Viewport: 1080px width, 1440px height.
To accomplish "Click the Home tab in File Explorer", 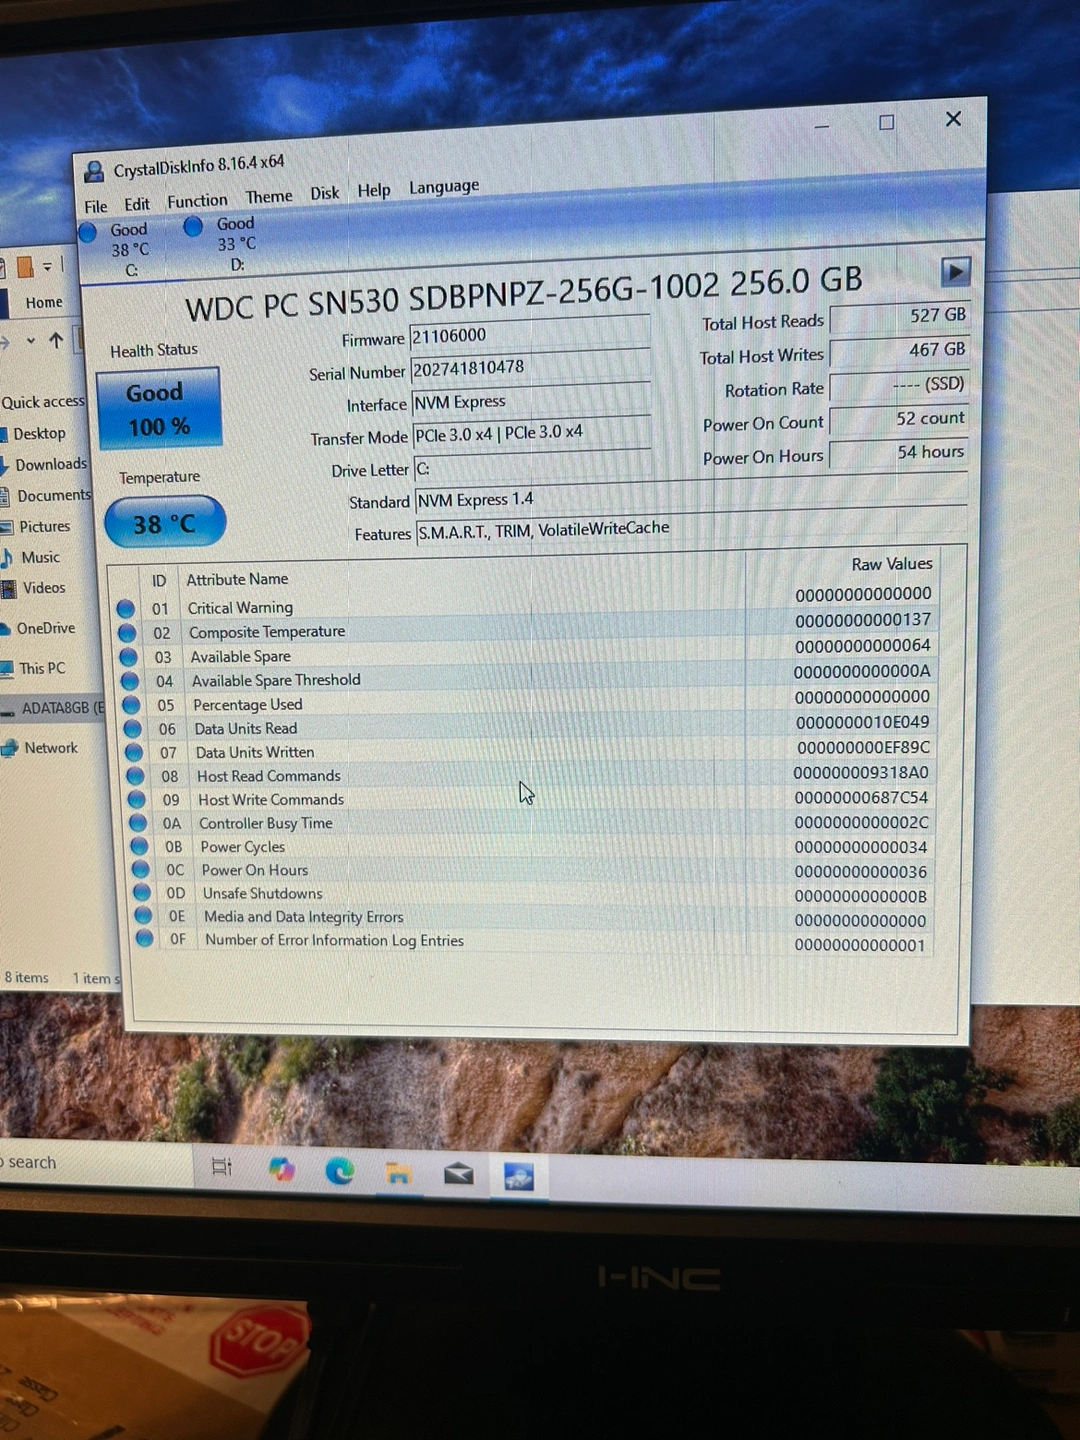I will (x=44, y=302).
